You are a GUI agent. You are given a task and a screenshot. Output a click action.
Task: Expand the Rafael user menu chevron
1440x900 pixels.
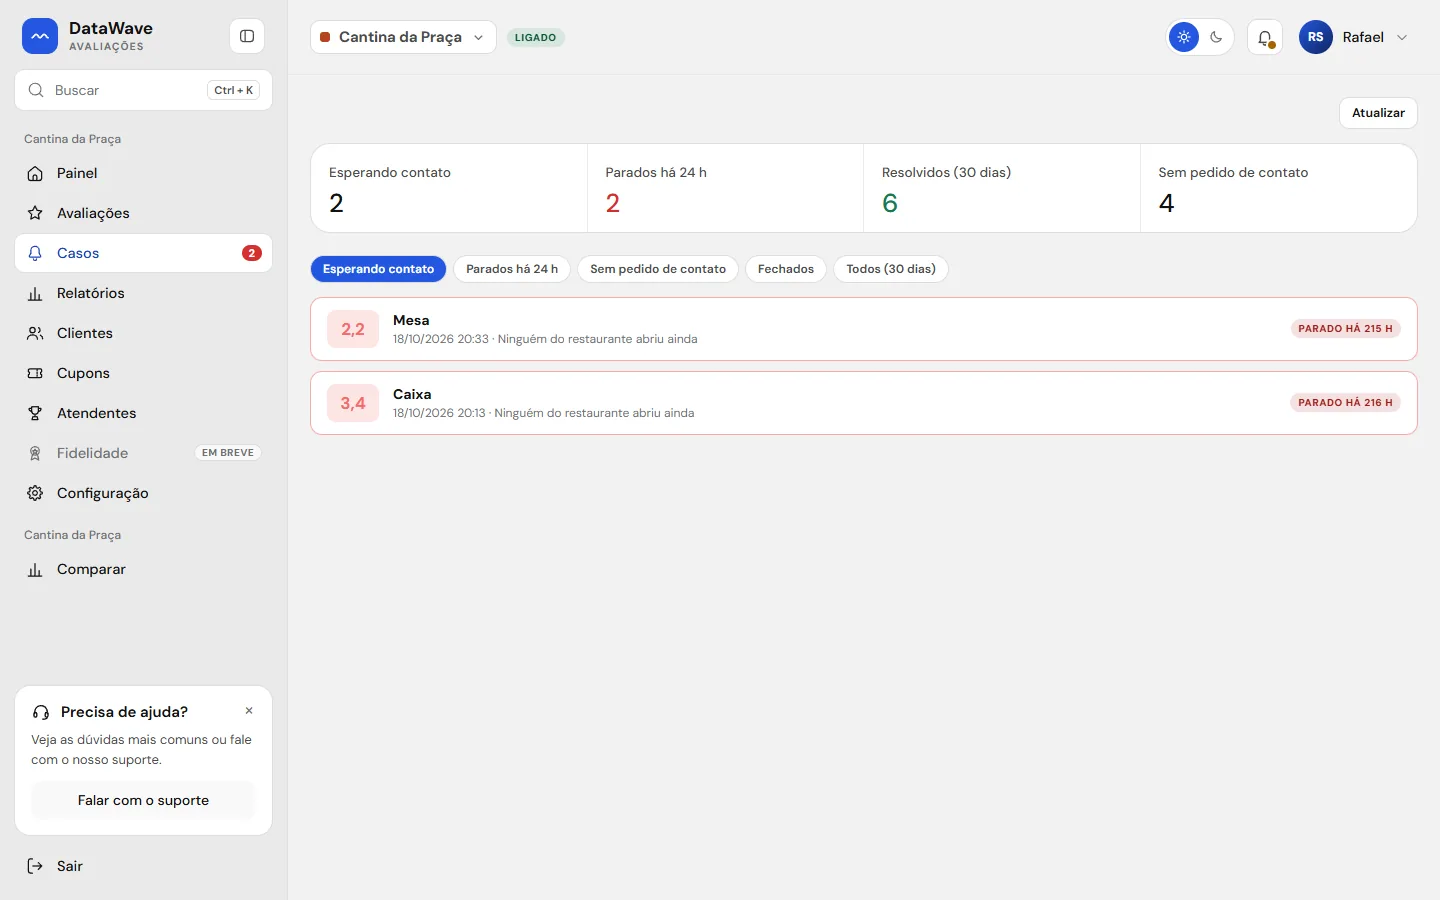(1402, 37)
